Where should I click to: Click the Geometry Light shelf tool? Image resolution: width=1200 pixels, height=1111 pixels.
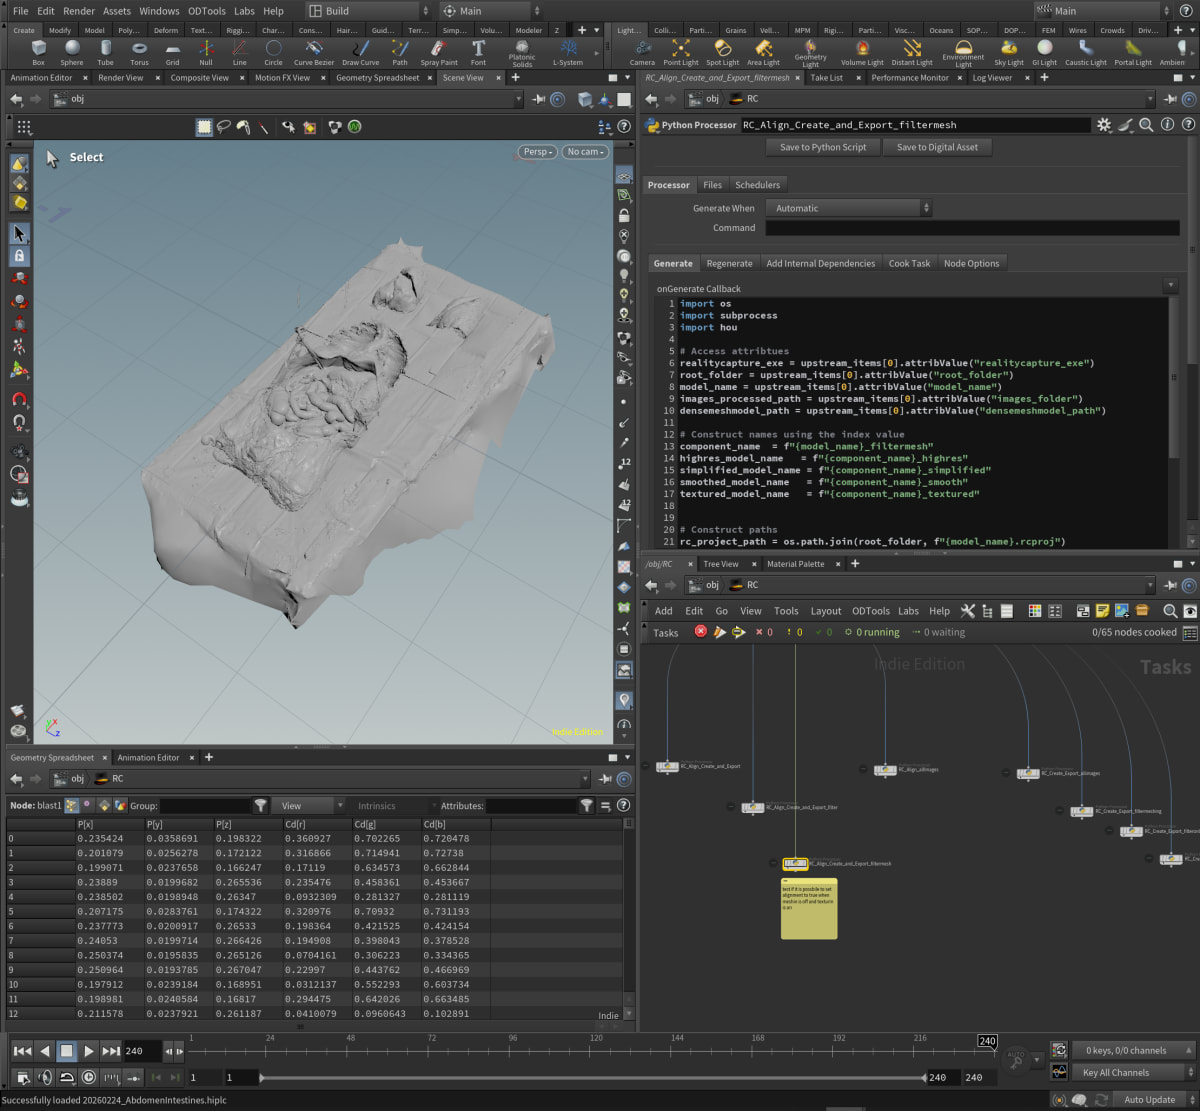(x=810, y=53)
